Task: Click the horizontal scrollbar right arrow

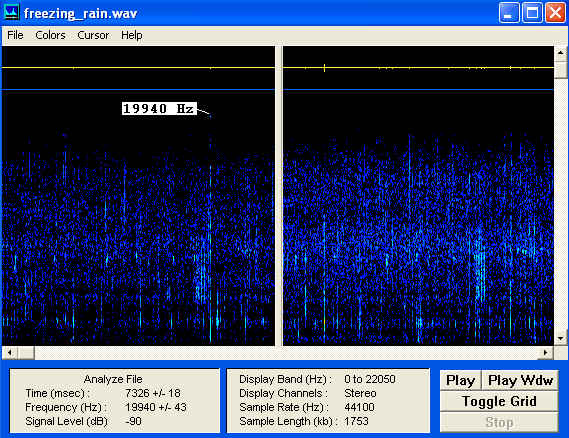Action: pyautogui.click(x=545, y=352)
